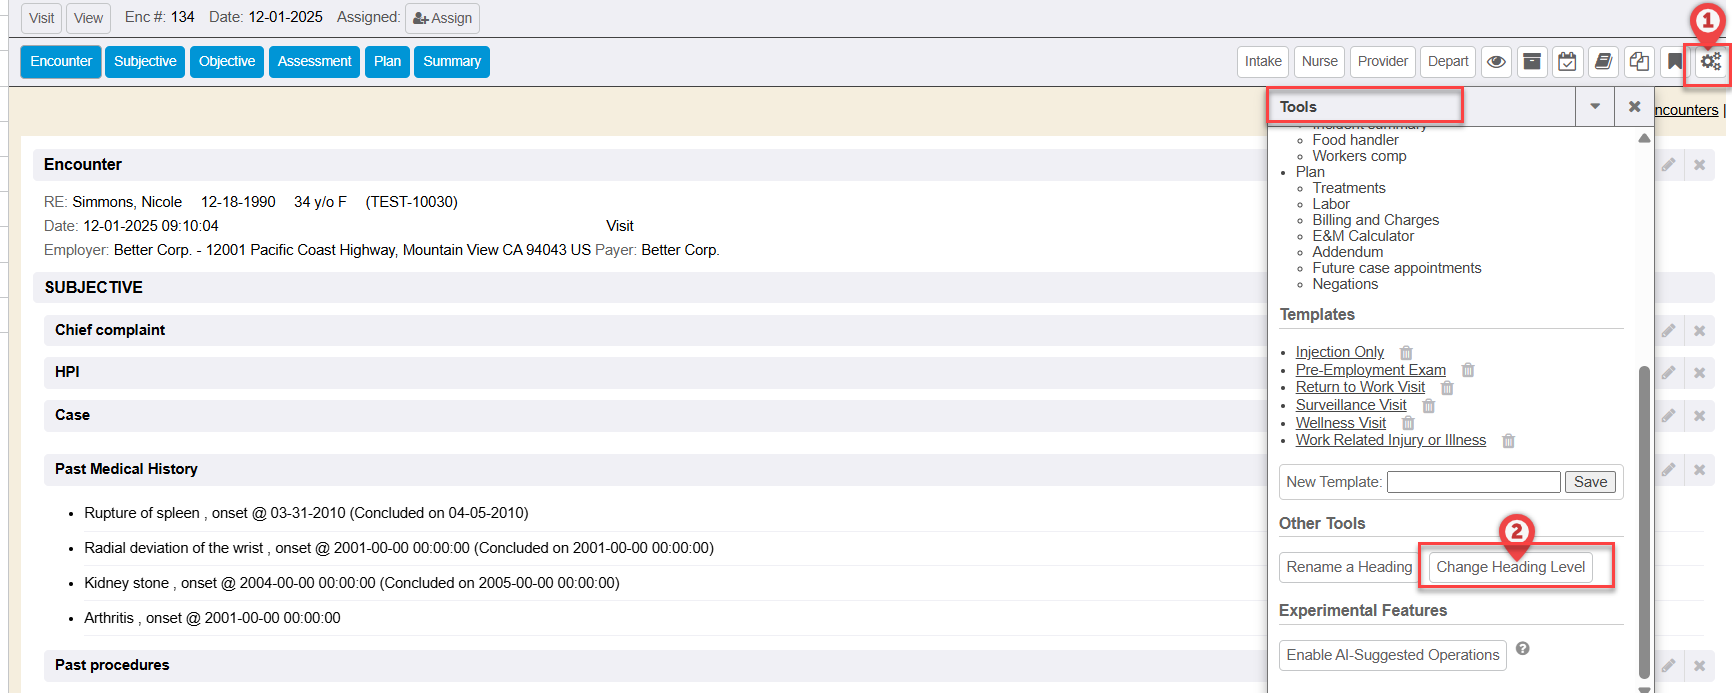The width and height of the screenshot is (1732, 693).
Task: Open the View dropdown menu
Action: point(88,18)
